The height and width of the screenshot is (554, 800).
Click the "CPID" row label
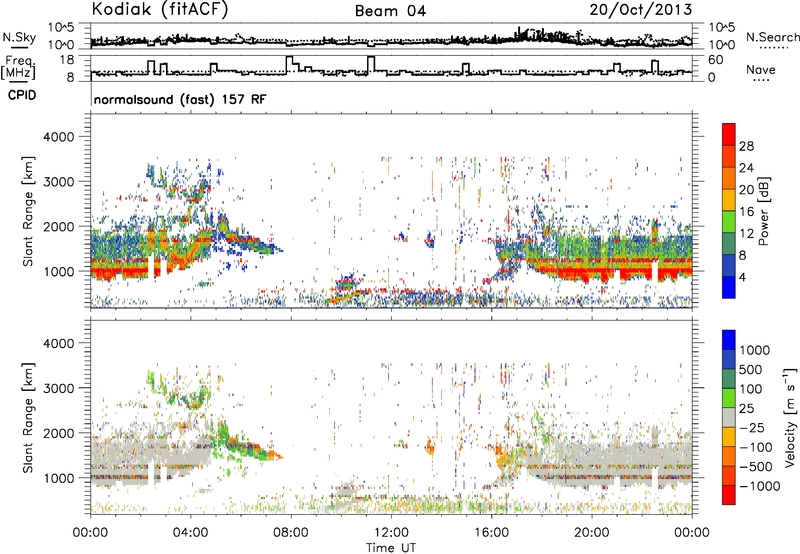(22, 95)
